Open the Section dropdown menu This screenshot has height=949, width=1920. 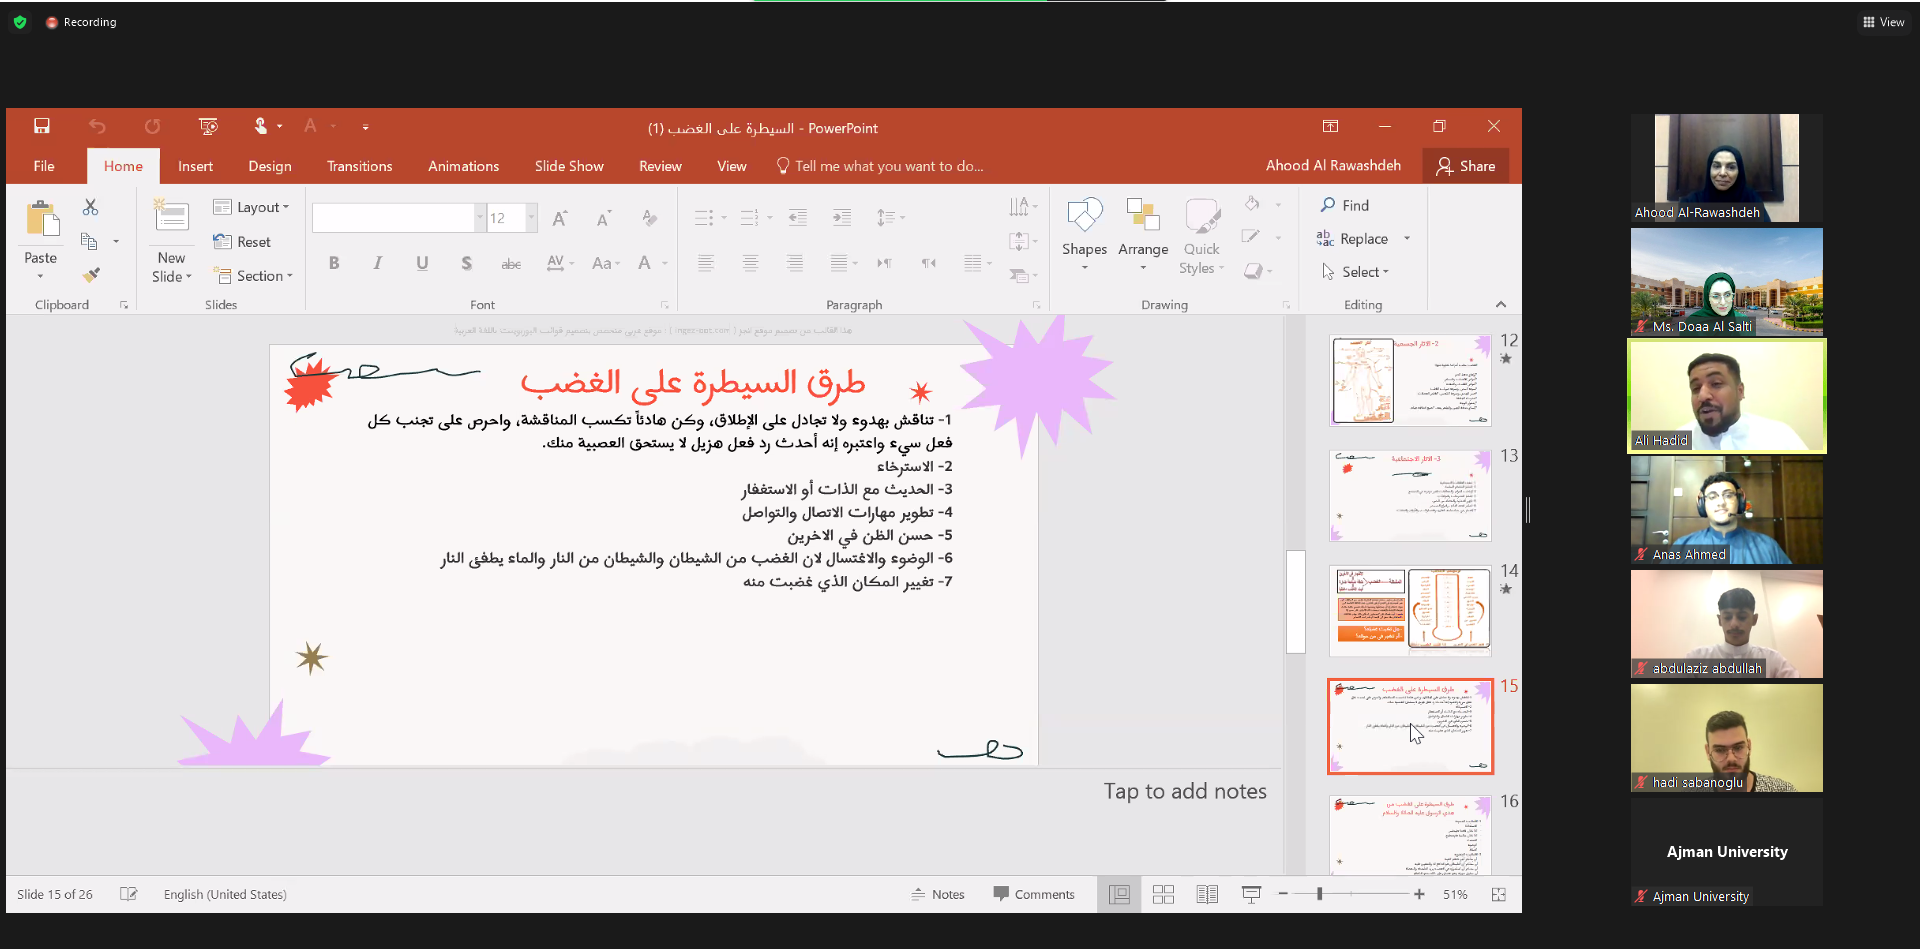click(253, 276)
